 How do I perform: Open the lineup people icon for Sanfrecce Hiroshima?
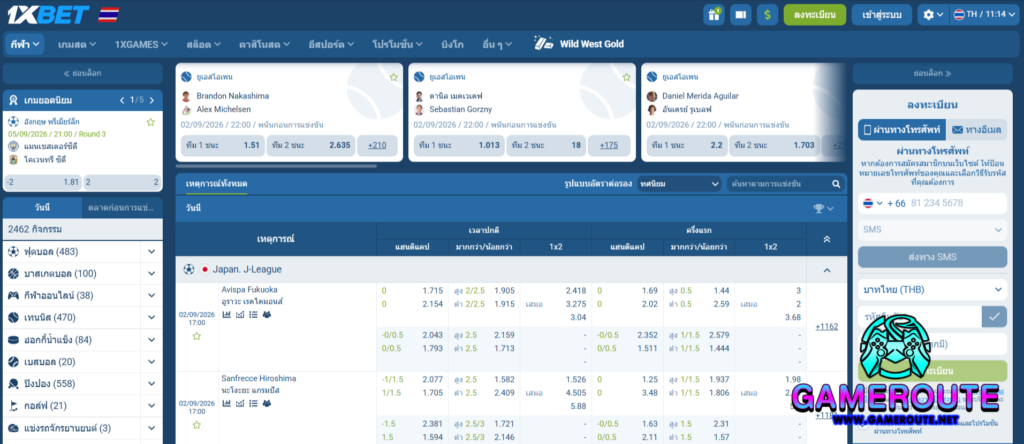click(x=266, y=404)
